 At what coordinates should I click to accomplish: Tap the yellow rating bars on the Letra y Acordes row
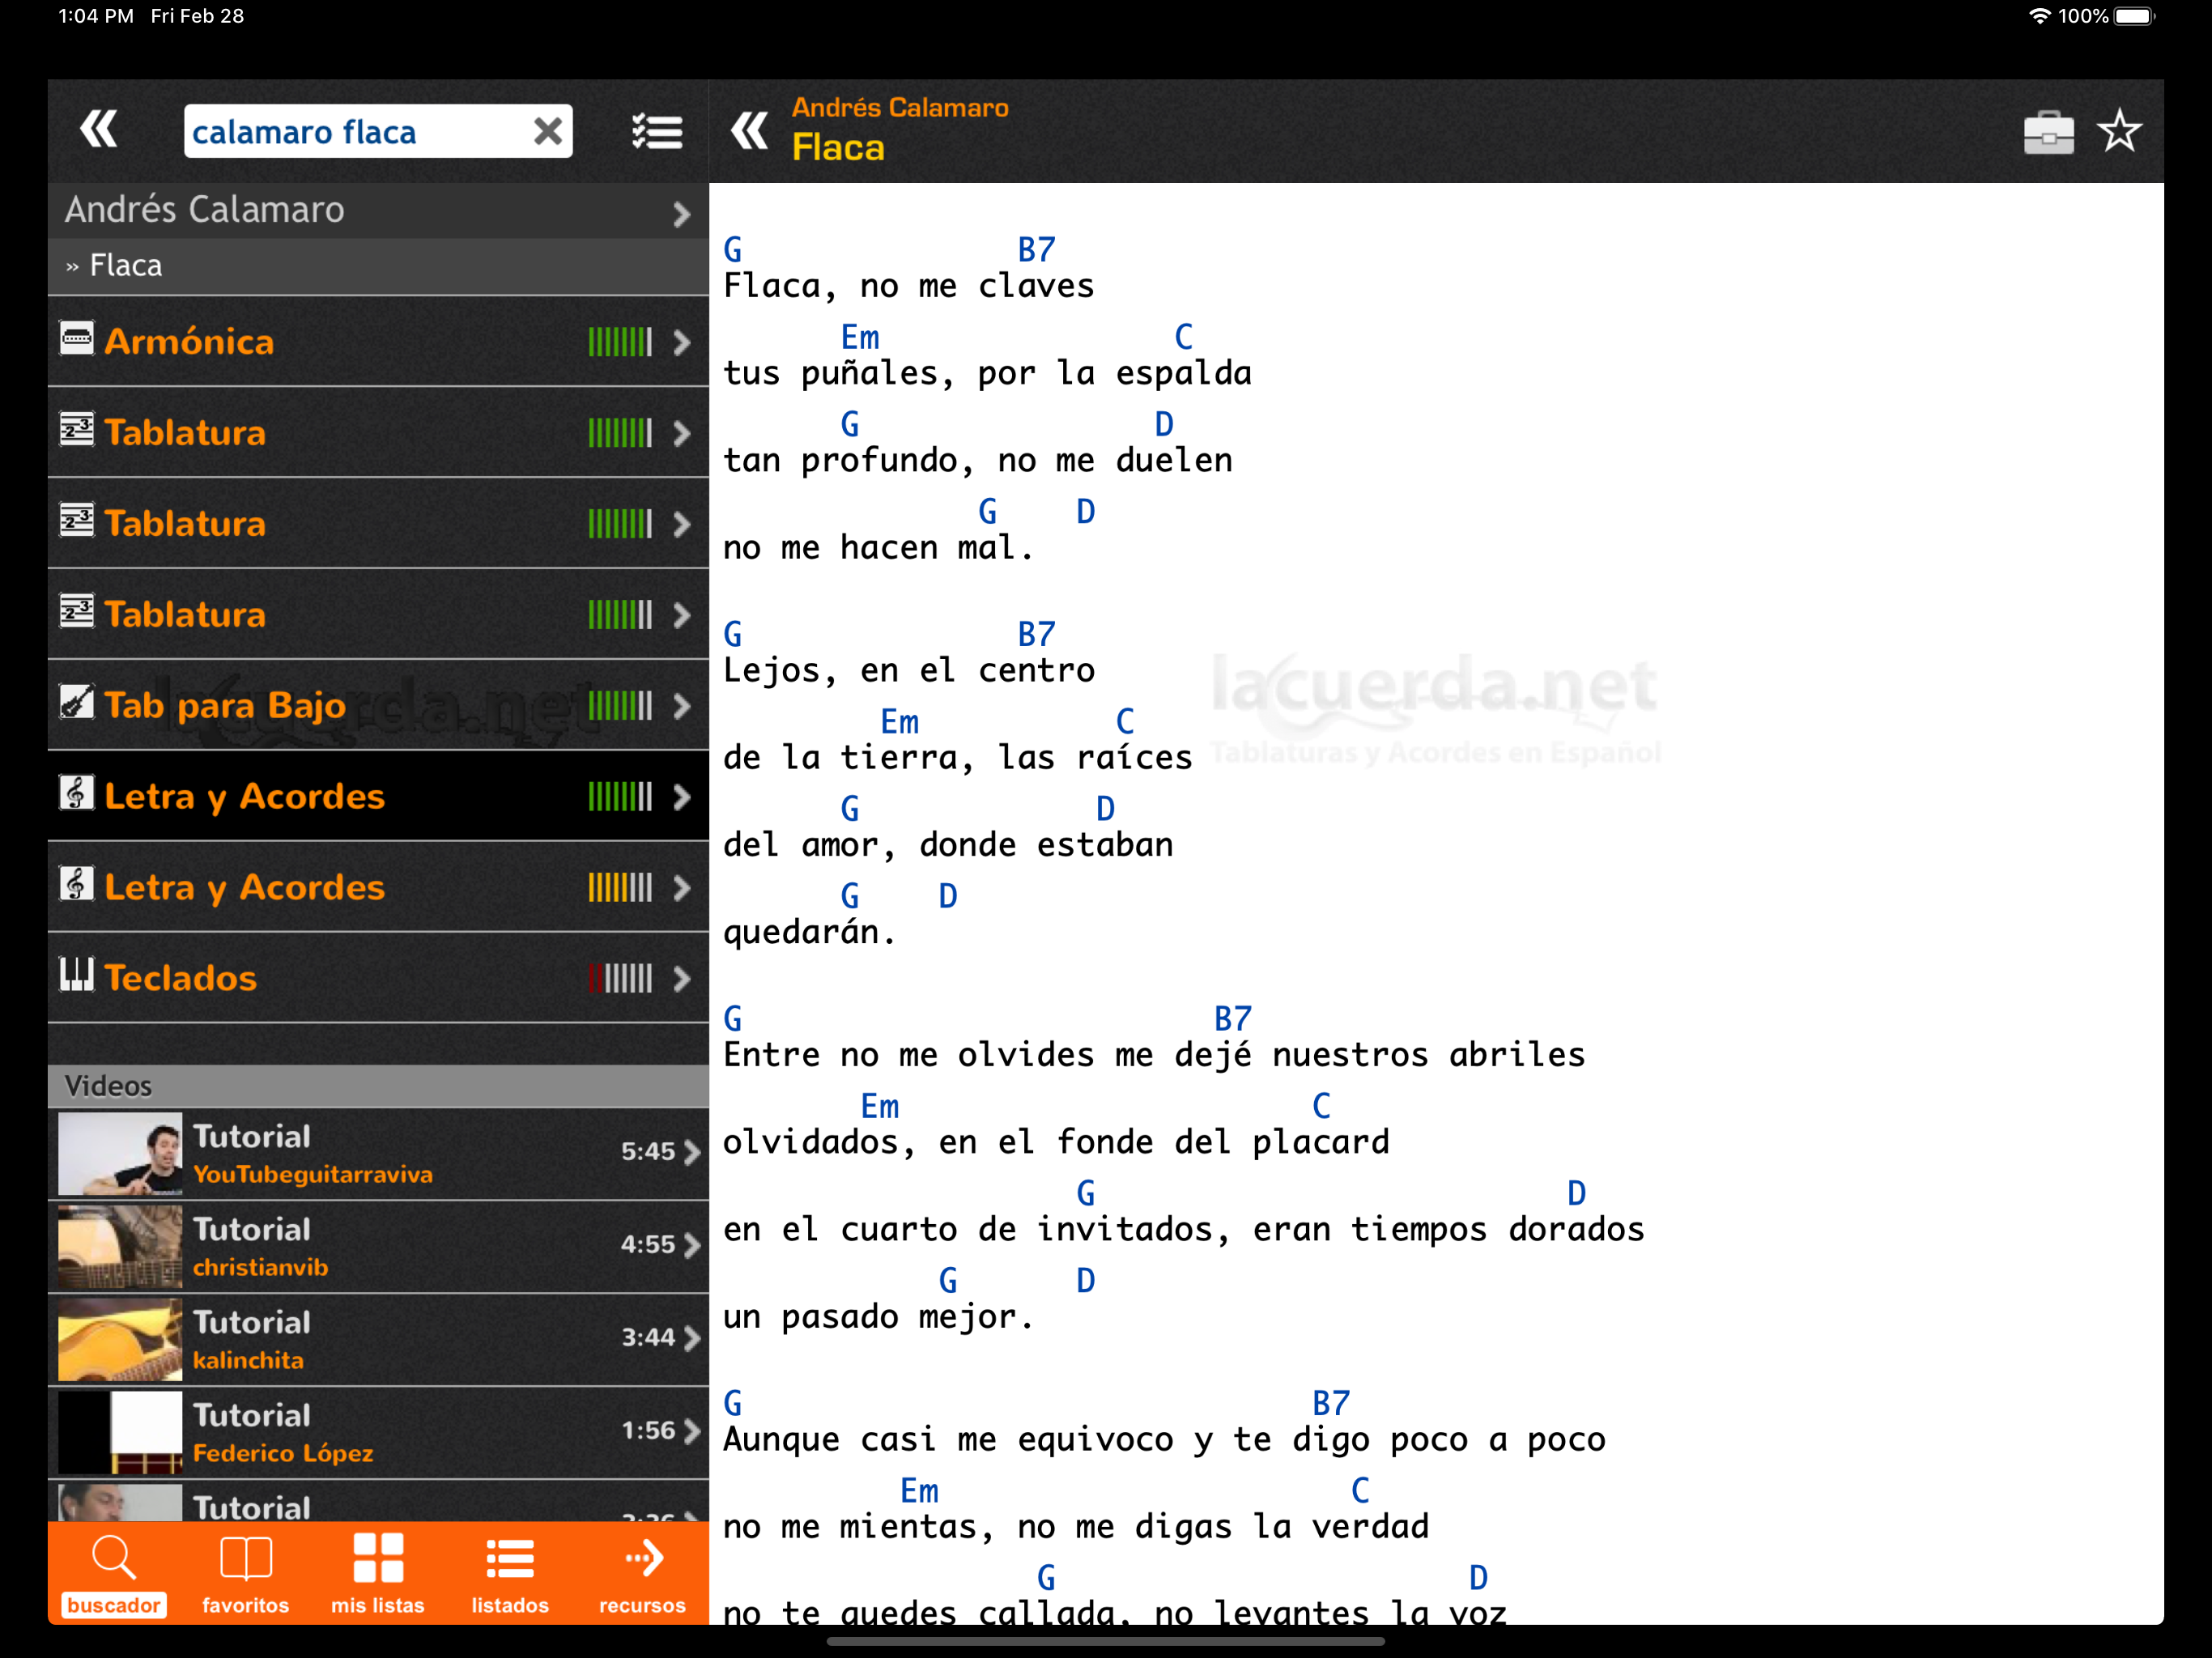[x=620, y=888]
